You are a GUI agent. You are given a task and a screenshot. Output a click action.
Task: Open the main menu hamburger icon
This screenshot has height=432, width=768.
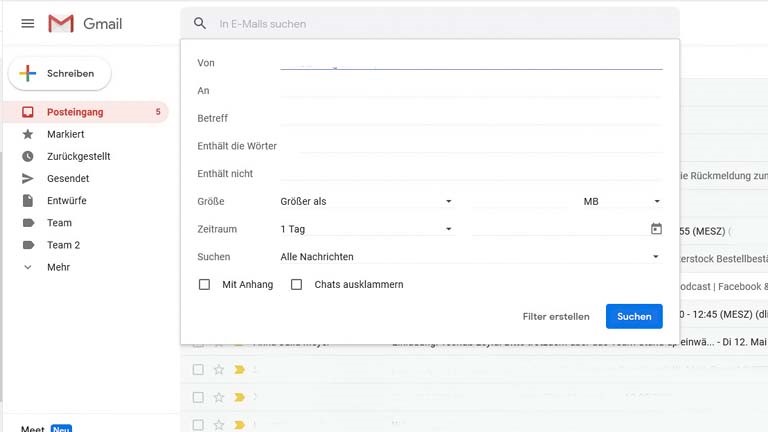(x=28, y=23)
